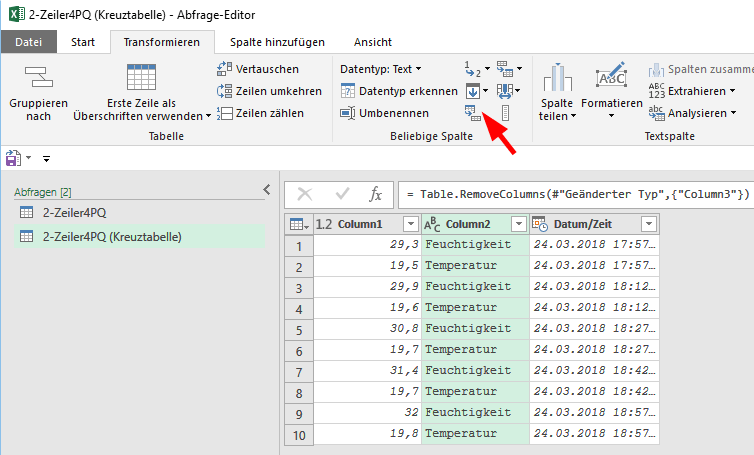Select the Transformieren tab

click(x=162, y=42)
